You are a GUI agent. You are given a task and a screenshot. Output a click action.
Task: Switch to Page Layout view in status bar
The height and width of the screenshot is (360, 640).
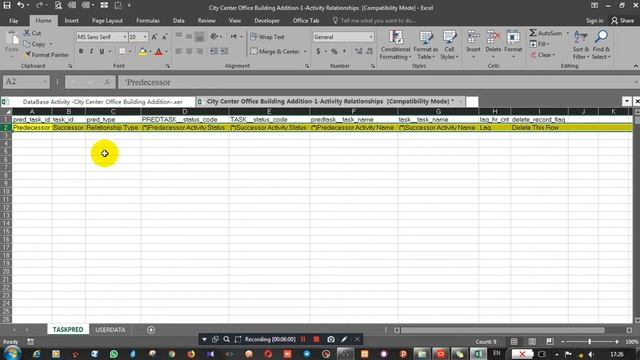click(x=532, y=341)
